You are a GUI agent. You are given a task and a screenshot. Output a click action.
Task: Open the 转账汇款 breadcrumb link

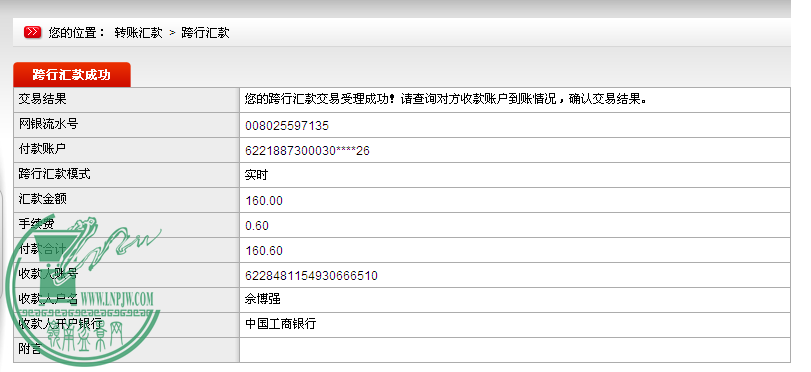[x=138, y=33]
